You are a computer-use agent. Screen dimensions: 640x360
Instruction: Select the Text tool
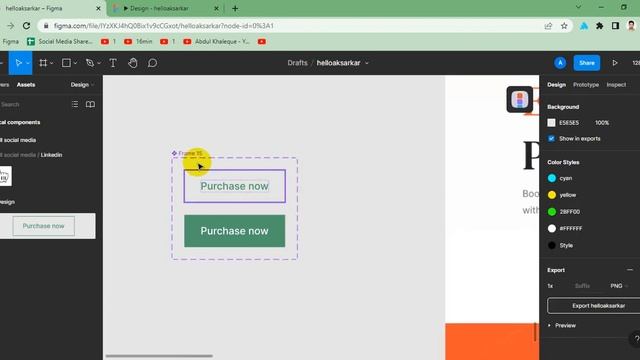click(x=113, y=63)
